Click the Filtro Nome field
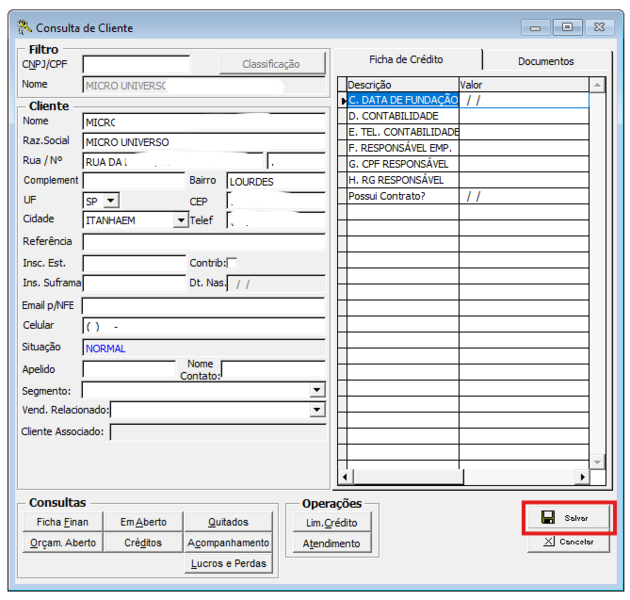This screenshot has height=600, width=630. click(204, 85)
